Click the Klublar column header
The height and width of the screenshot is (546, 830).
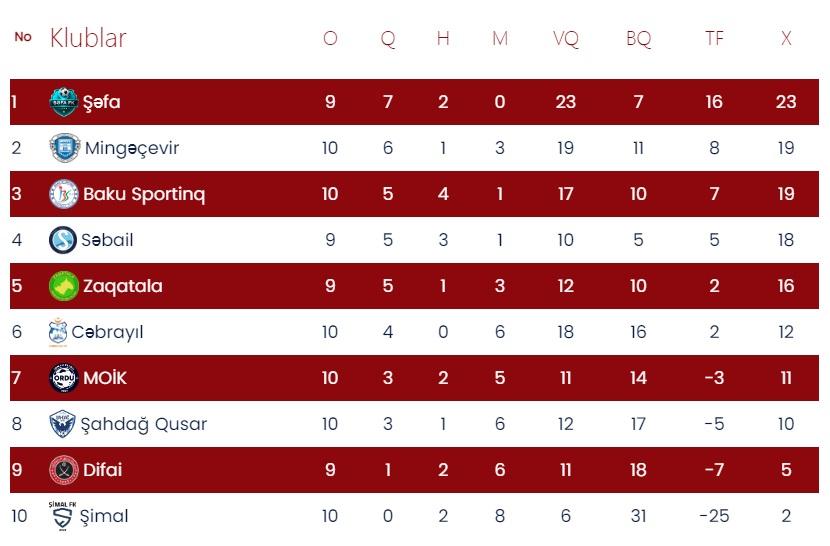88,38
